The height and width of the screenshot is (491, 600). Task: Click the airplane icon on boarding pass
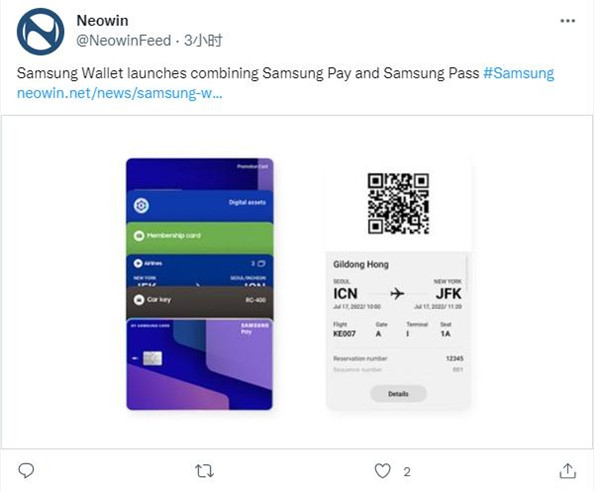pos(397,293)
